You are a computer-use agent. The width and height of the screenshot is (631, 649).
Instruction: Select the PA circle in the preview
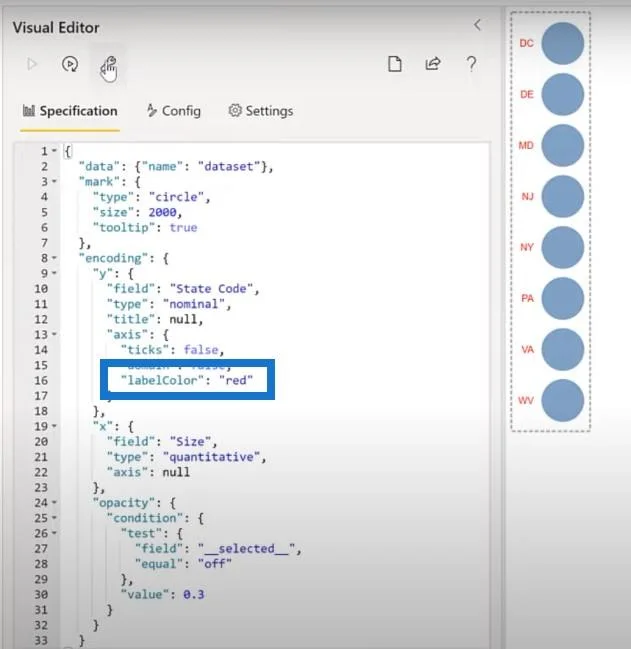563,298
